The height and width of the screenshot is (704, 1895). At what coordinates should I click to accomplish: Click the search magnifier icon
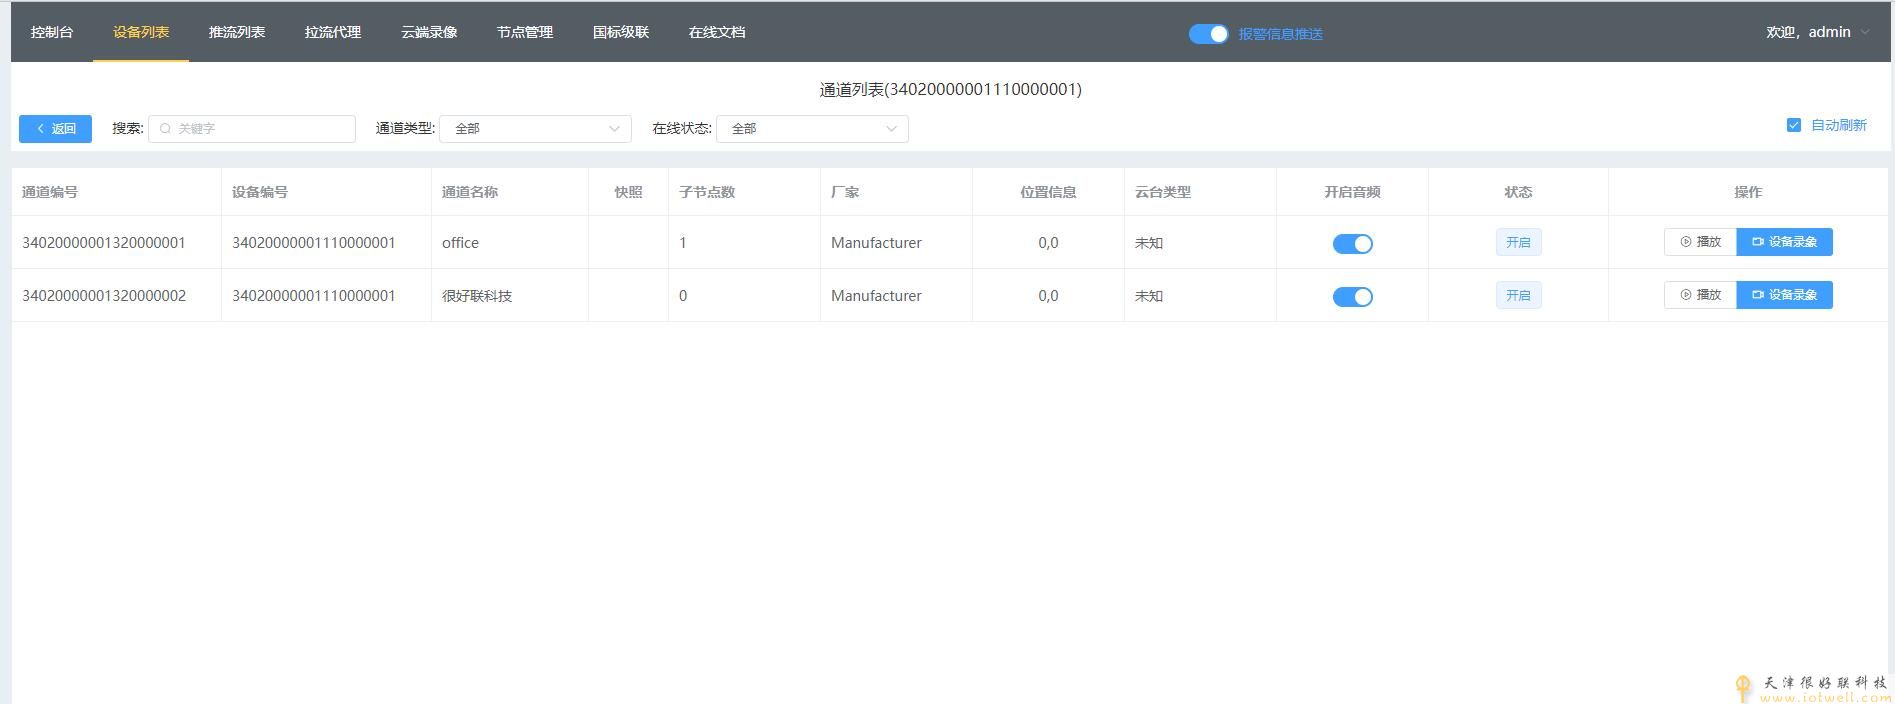point(166,128)
